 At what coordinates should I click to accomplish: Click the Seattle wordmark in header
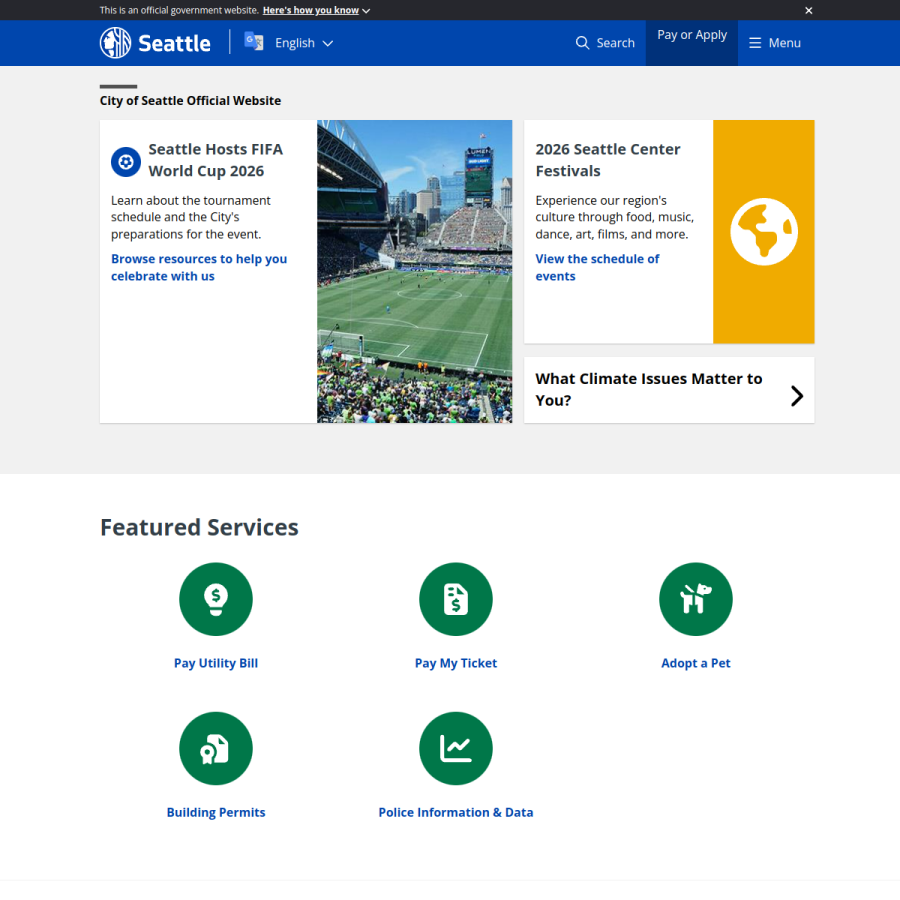[x=174, y=44]
